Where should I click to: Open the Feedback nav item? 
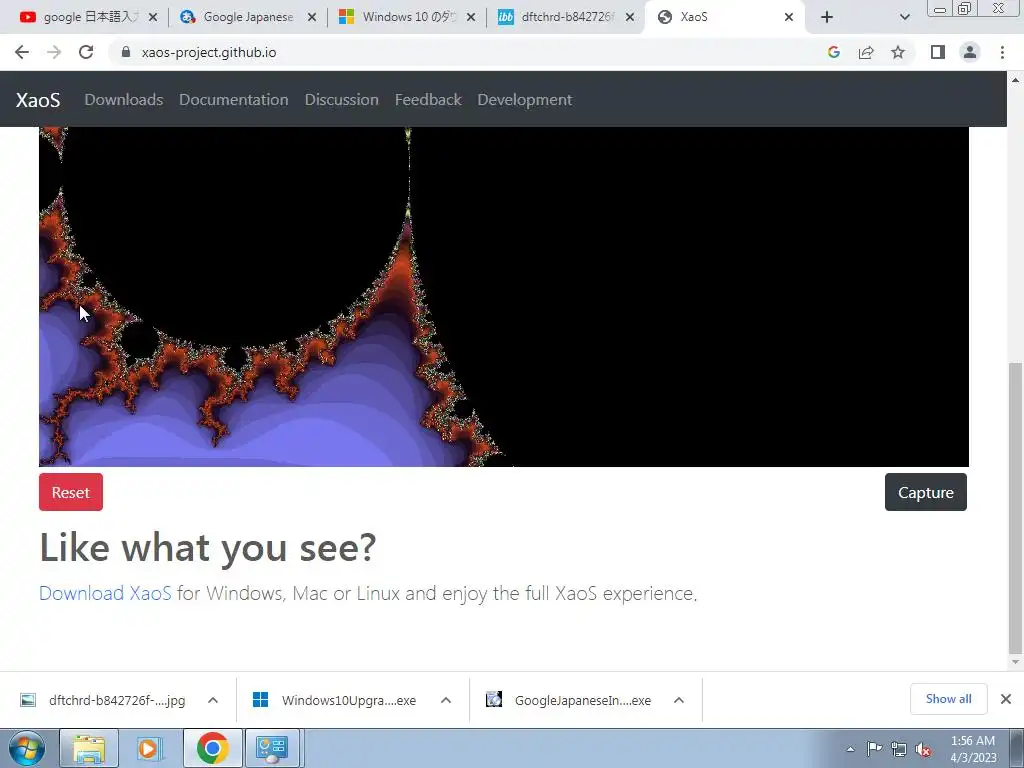(428, 100)
